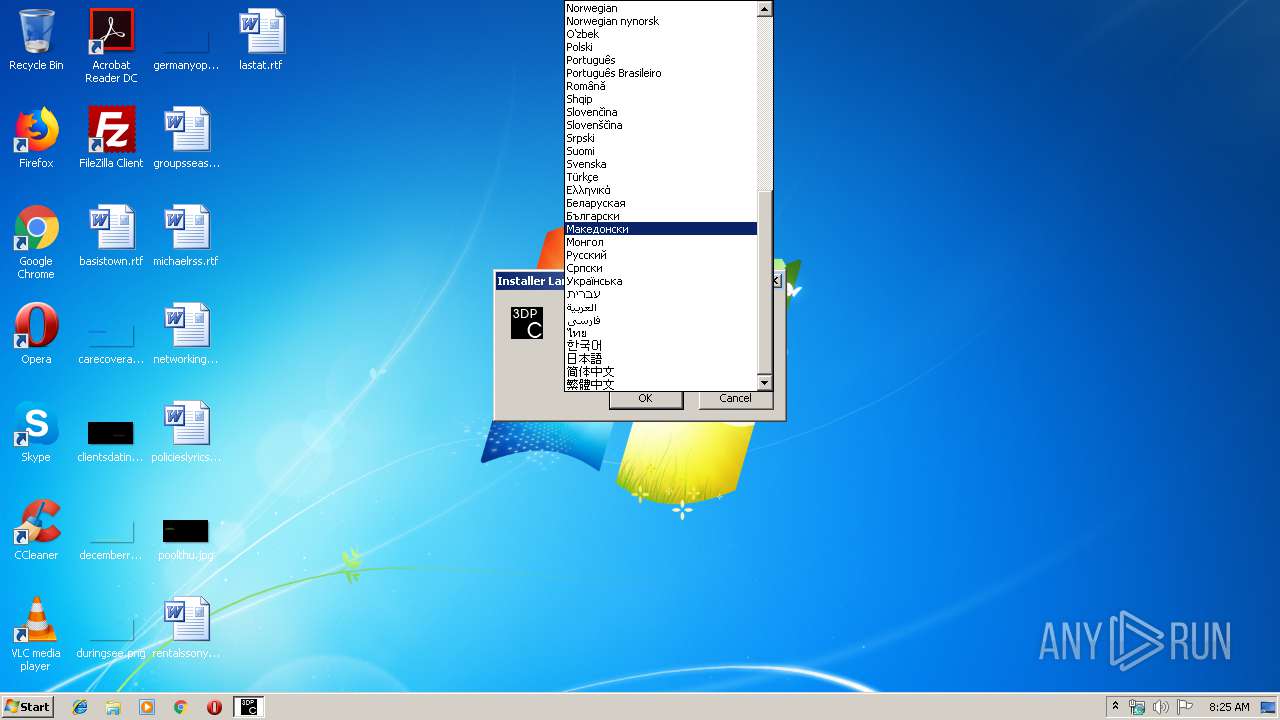Screen dimensions: 1280x720
Task: Select the decemberr desktop file
Action: pyautogui.click(x=111, y=540)
